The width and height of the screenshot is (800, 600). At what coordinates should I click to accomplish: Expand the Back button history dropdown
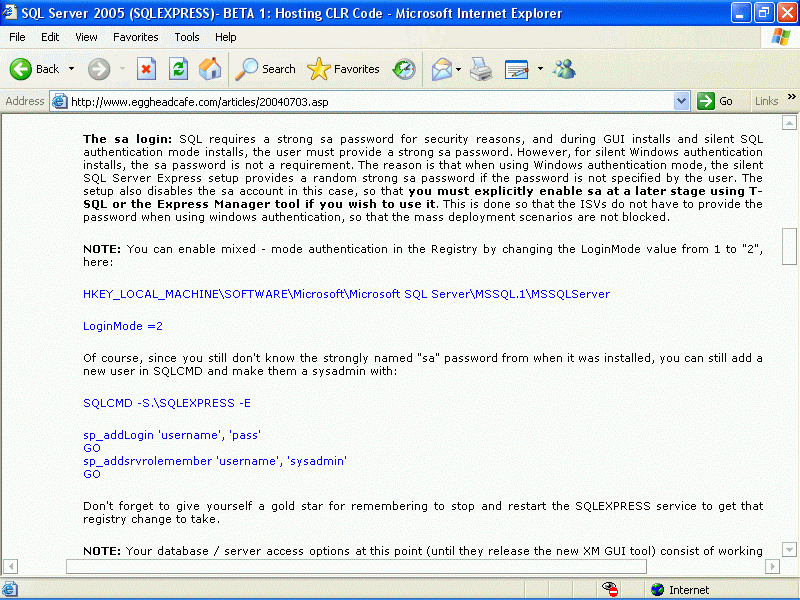click(x=71, y=69)
